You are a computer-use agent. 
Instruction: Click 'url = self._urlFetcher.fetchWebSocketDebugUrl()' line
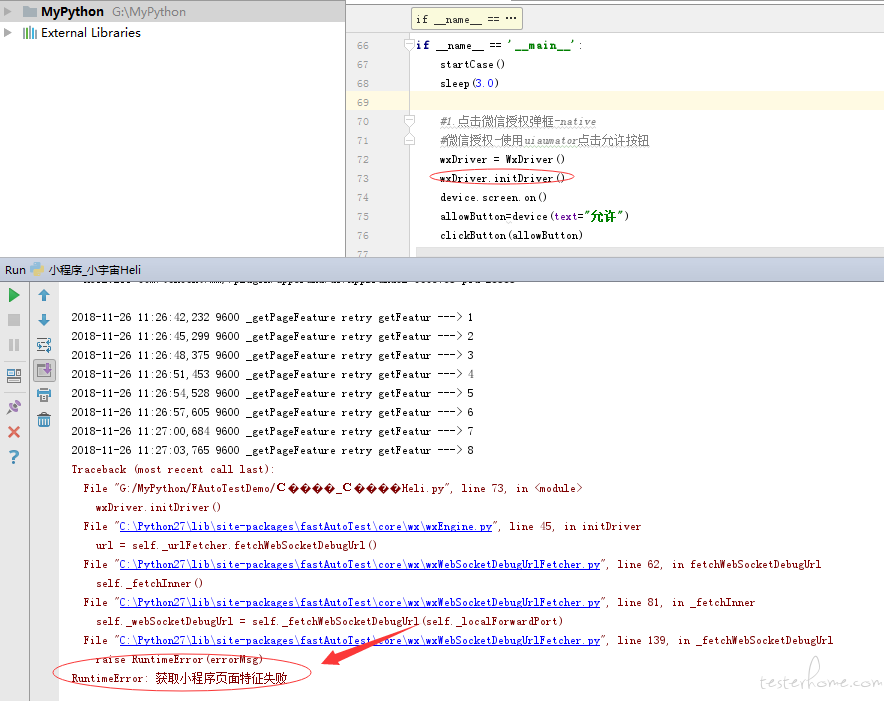coord(236,545)
